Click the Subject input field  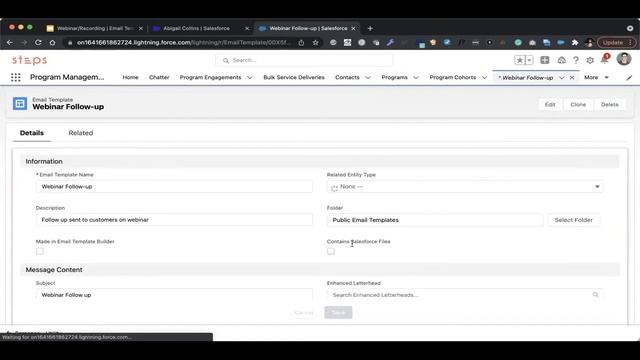[174, 295]
